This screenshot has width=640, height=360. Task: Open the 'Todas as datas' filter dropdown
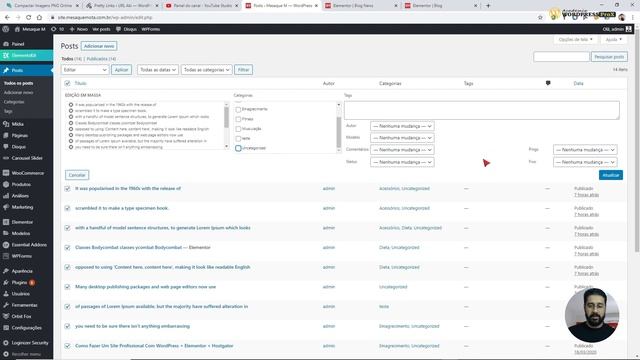(x=158, y=70)
